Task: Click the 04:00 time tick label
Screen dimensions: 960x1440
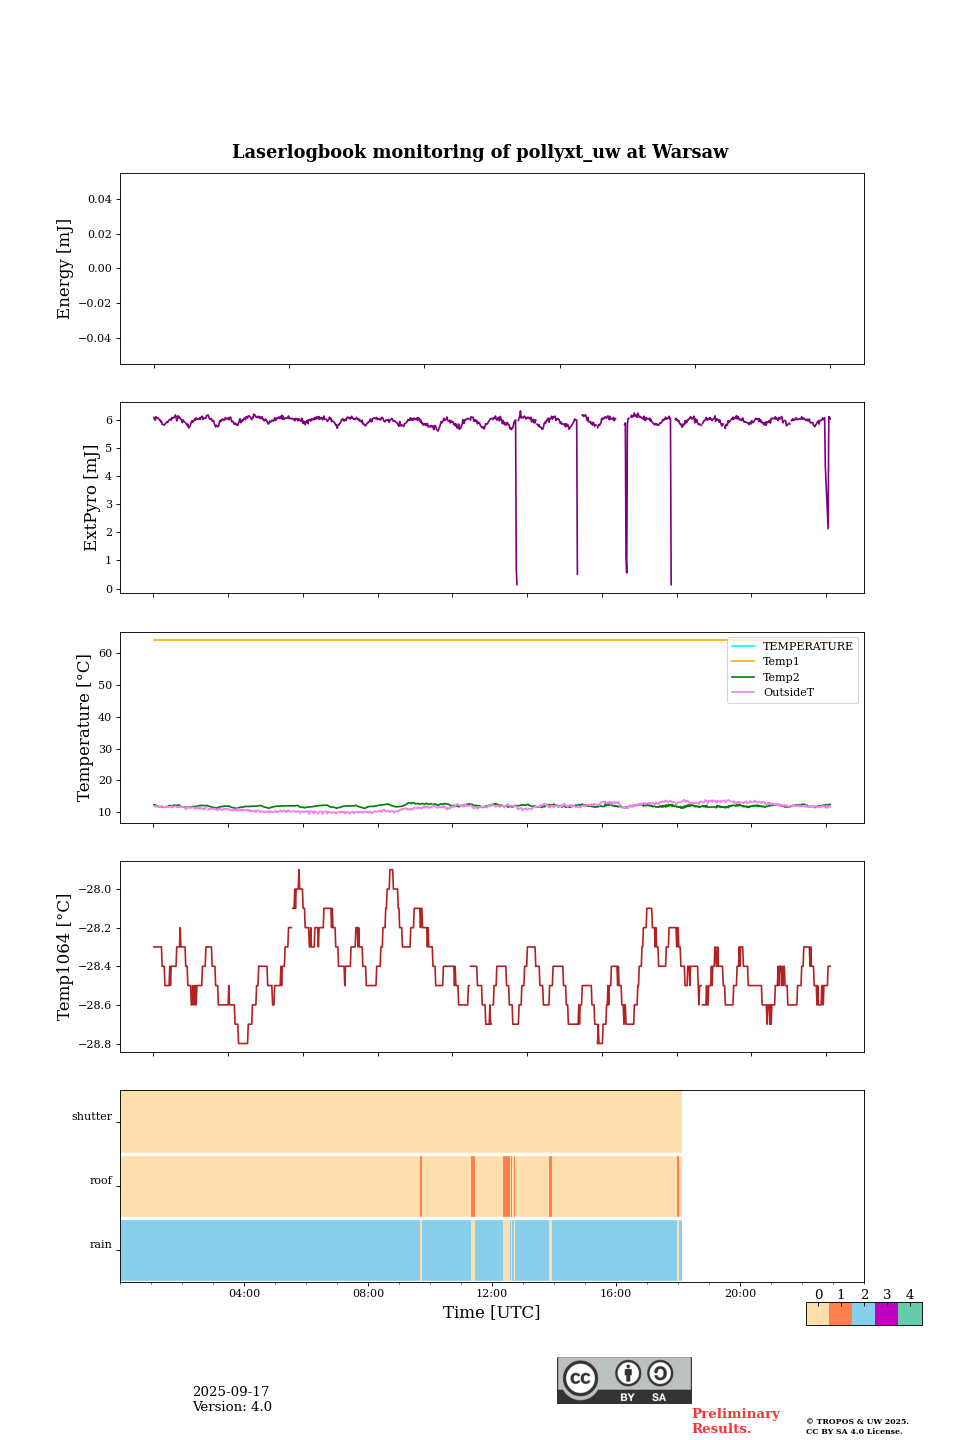Action: tap(244, 1293)
